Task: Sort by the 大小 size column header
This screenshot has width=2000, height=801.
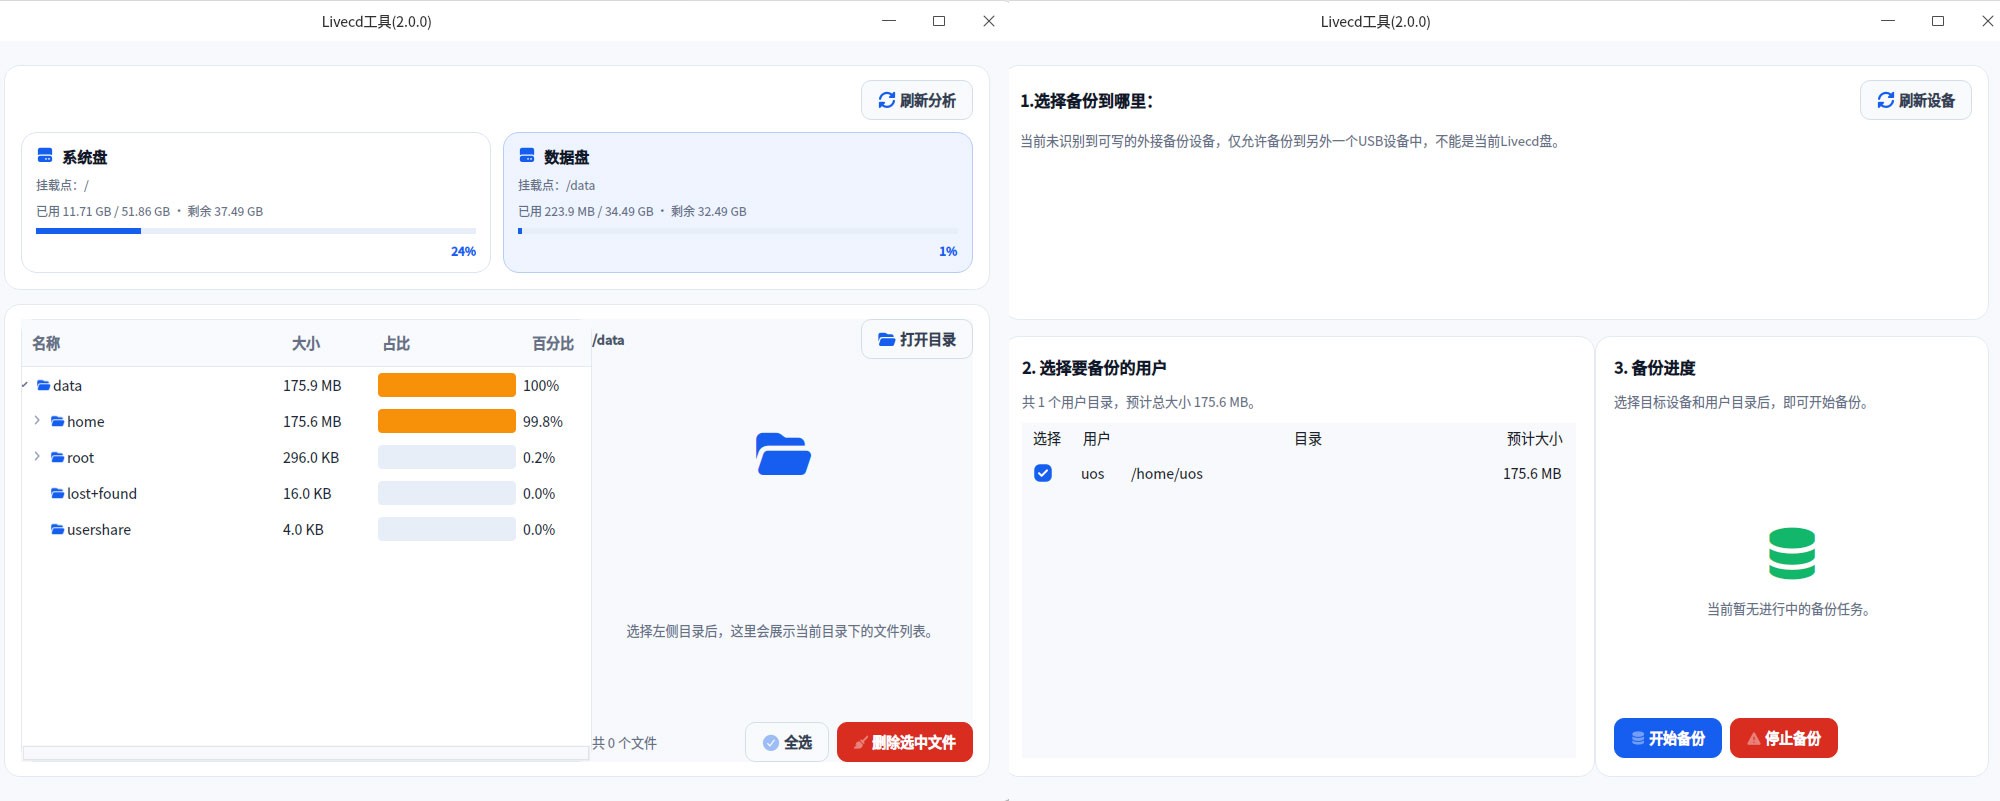Action: pyautogui.click(x=305, y=344)
